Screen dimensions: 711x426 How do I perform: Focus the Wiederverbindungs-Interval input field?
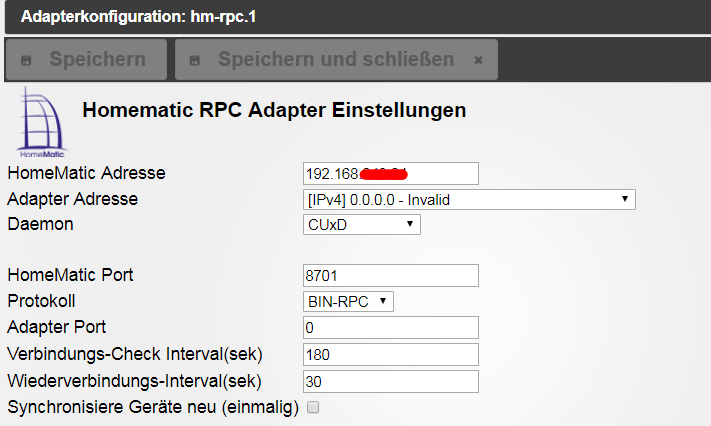click(x=390, y=381)
